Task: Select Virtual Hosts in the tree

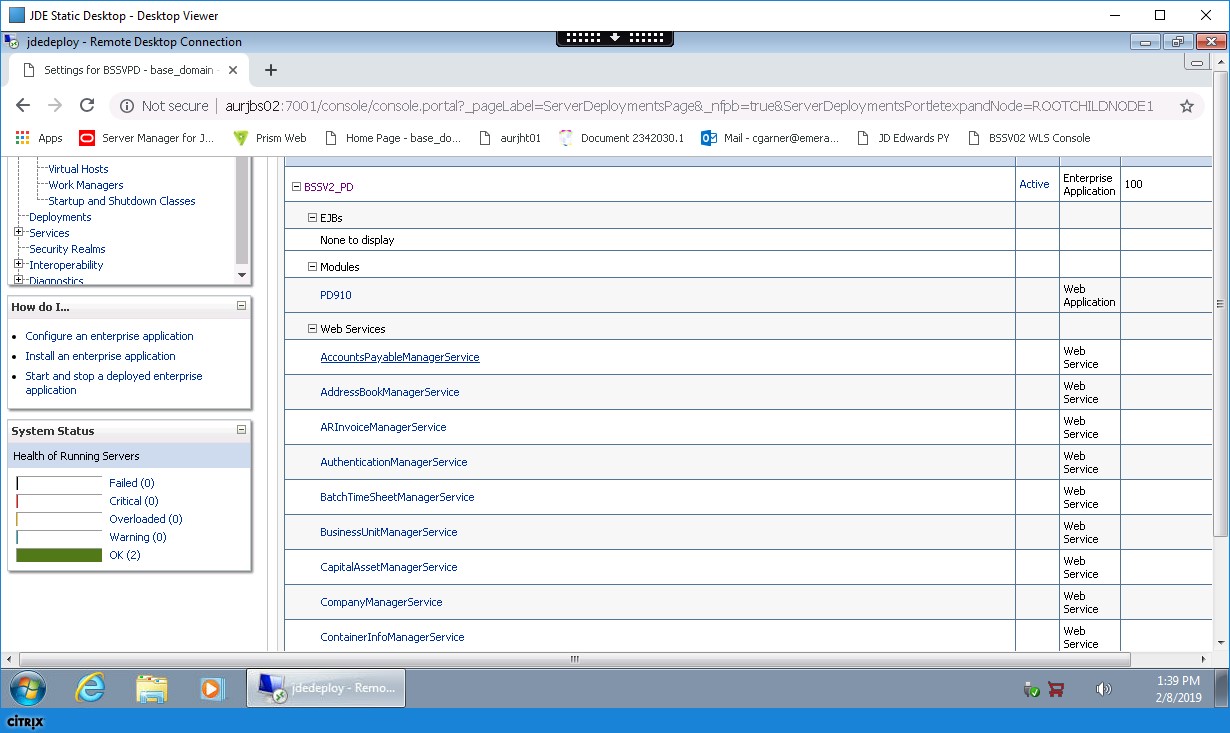Action: coord(78,169)
